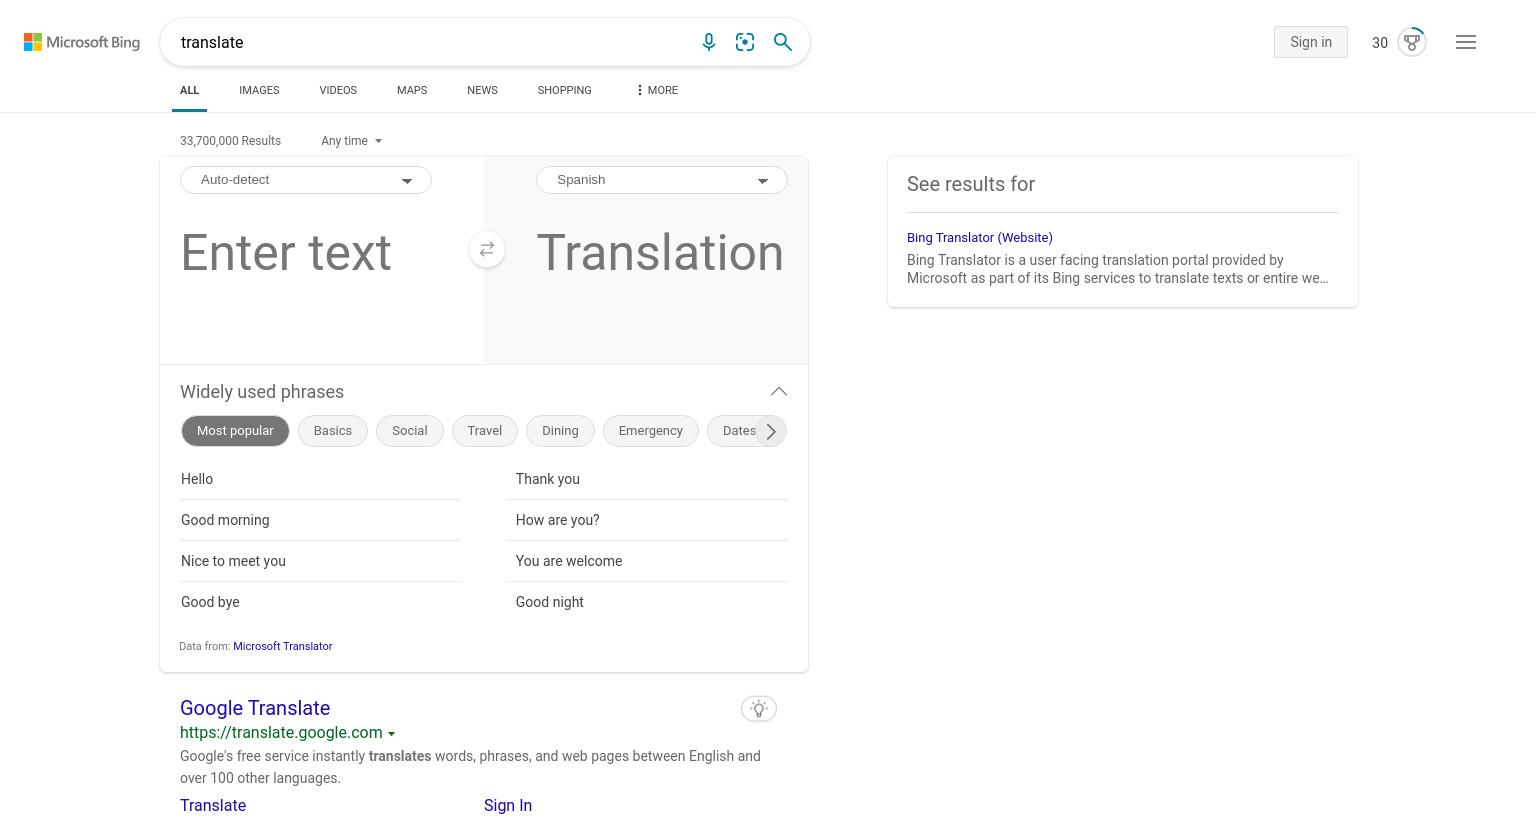Click the lightbulb insights icon

click(759, 709)
